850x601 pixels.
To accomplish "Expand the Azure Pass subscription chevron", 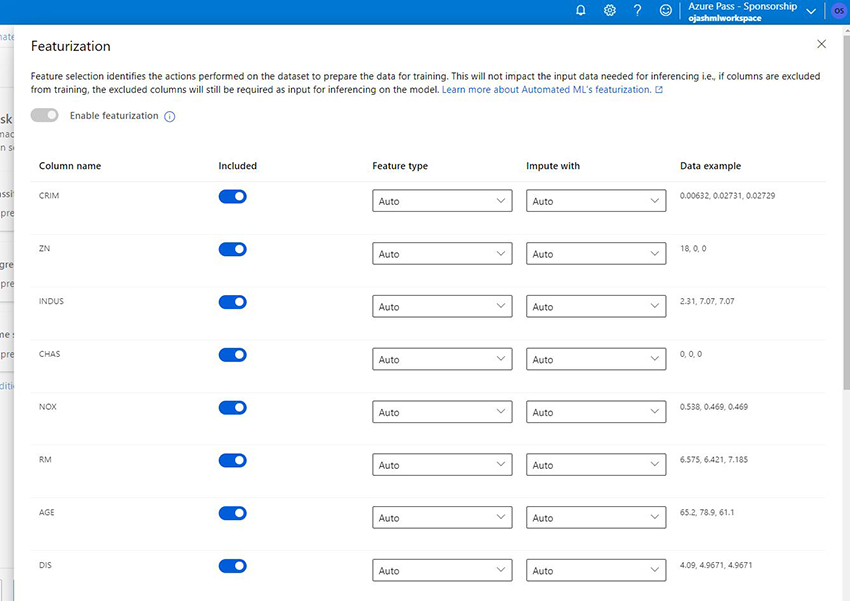I will 811,11.
